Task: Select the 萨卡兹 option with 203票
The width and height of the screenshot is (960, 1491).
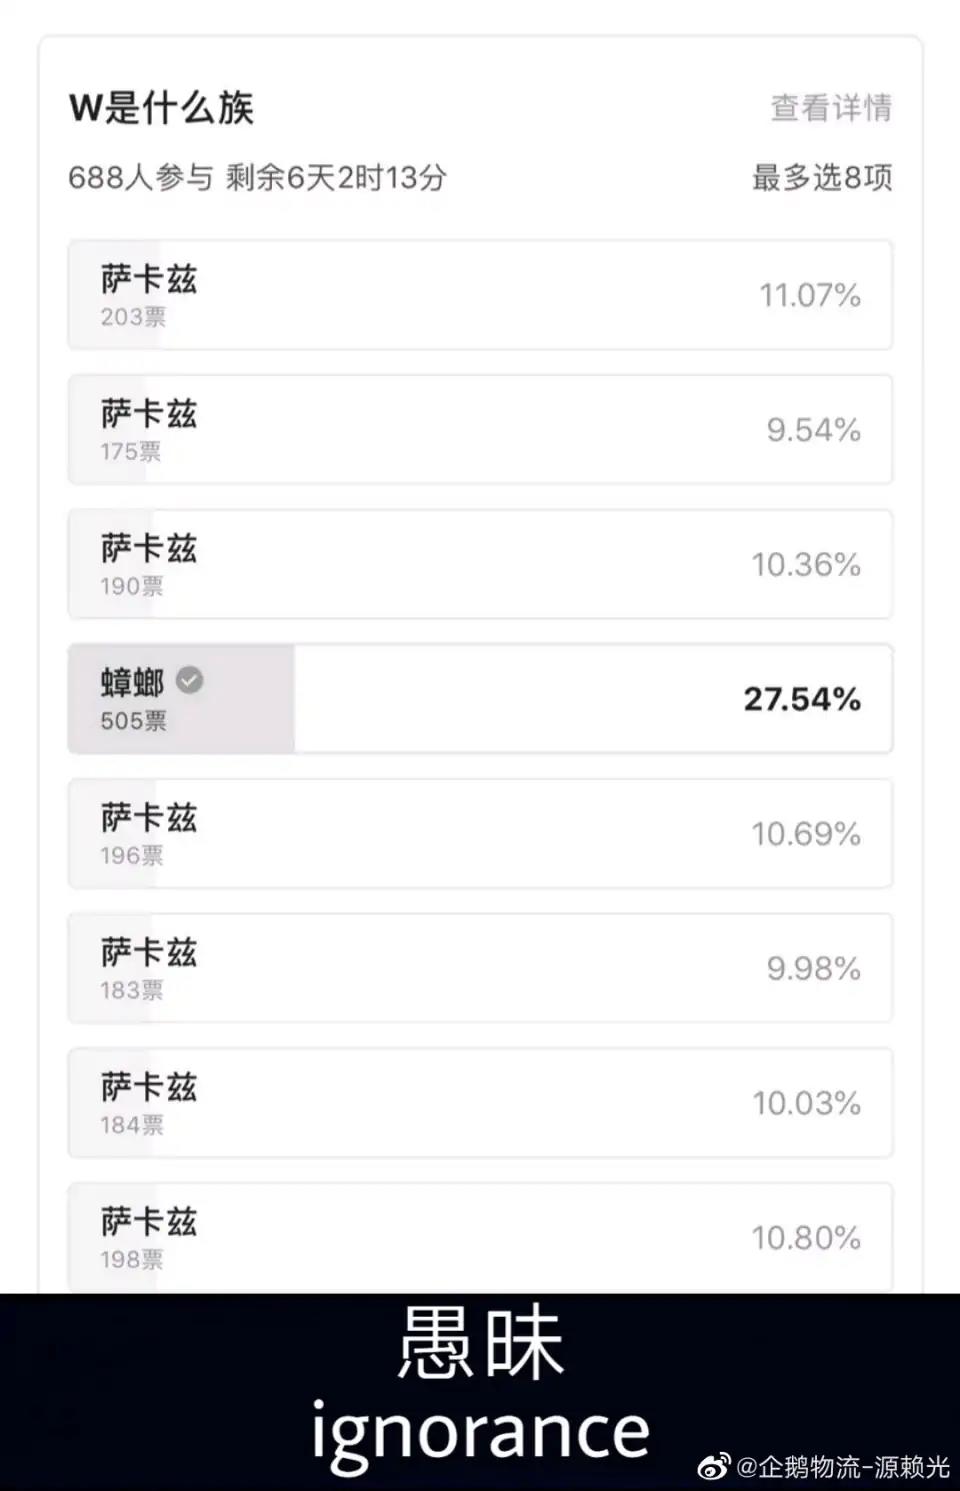Action: [x=480, y=295]
